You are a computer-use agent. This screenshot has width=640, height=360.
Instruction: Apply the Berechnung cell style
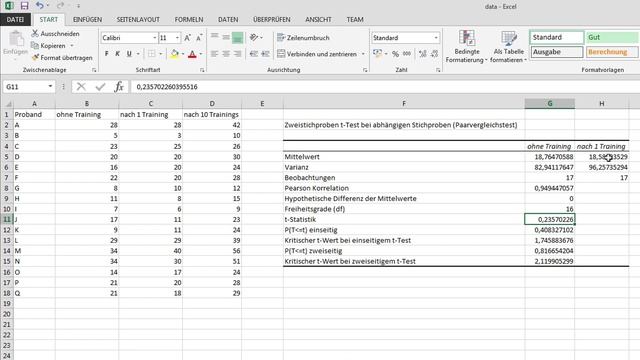[x=611, y=52]
